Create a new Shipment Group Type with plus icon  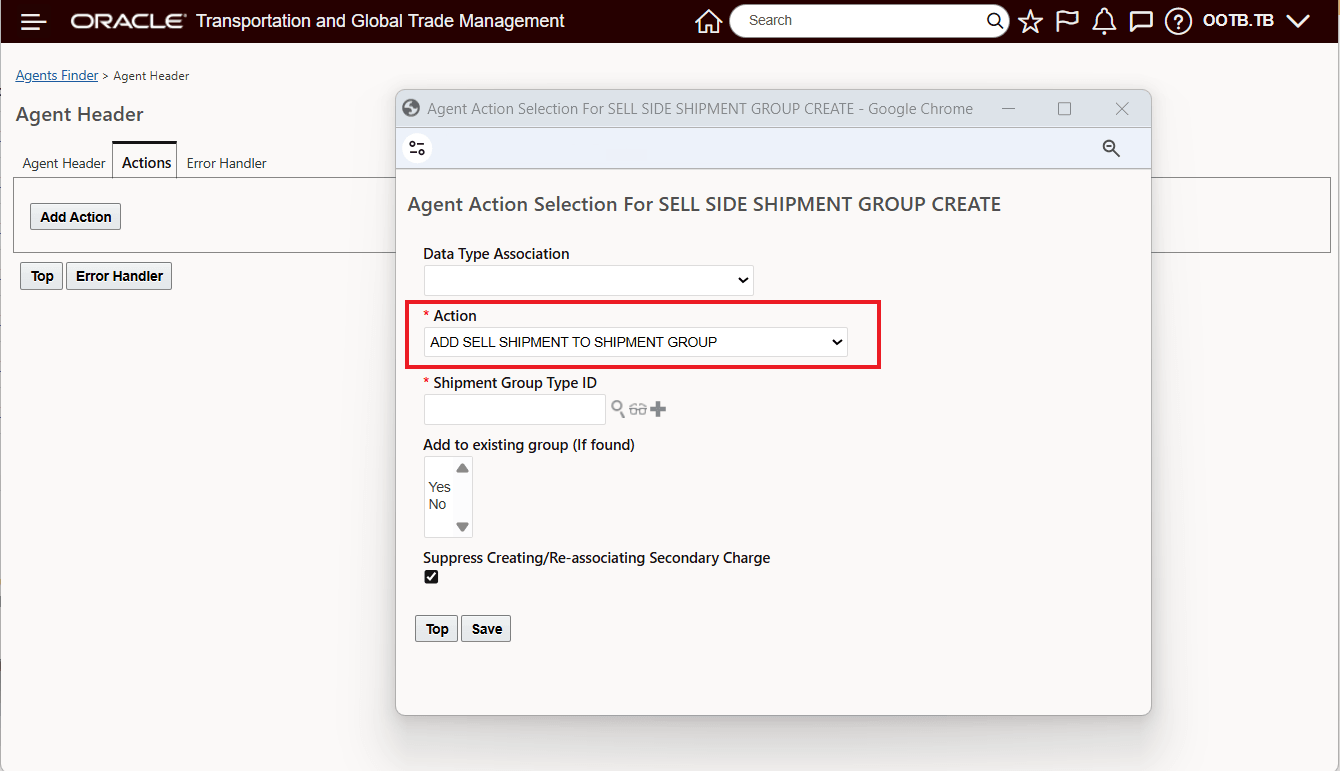[657, 409]
